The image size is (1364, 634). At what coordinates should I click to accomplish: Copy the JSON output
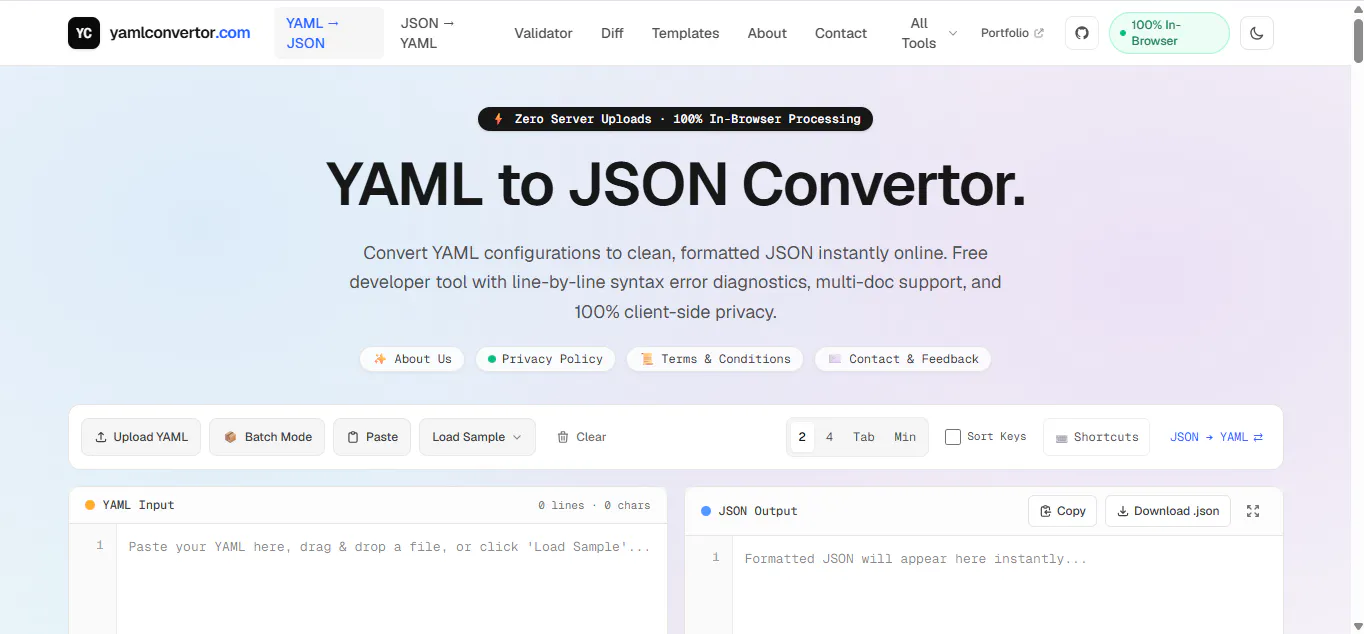coord(1062,511)
